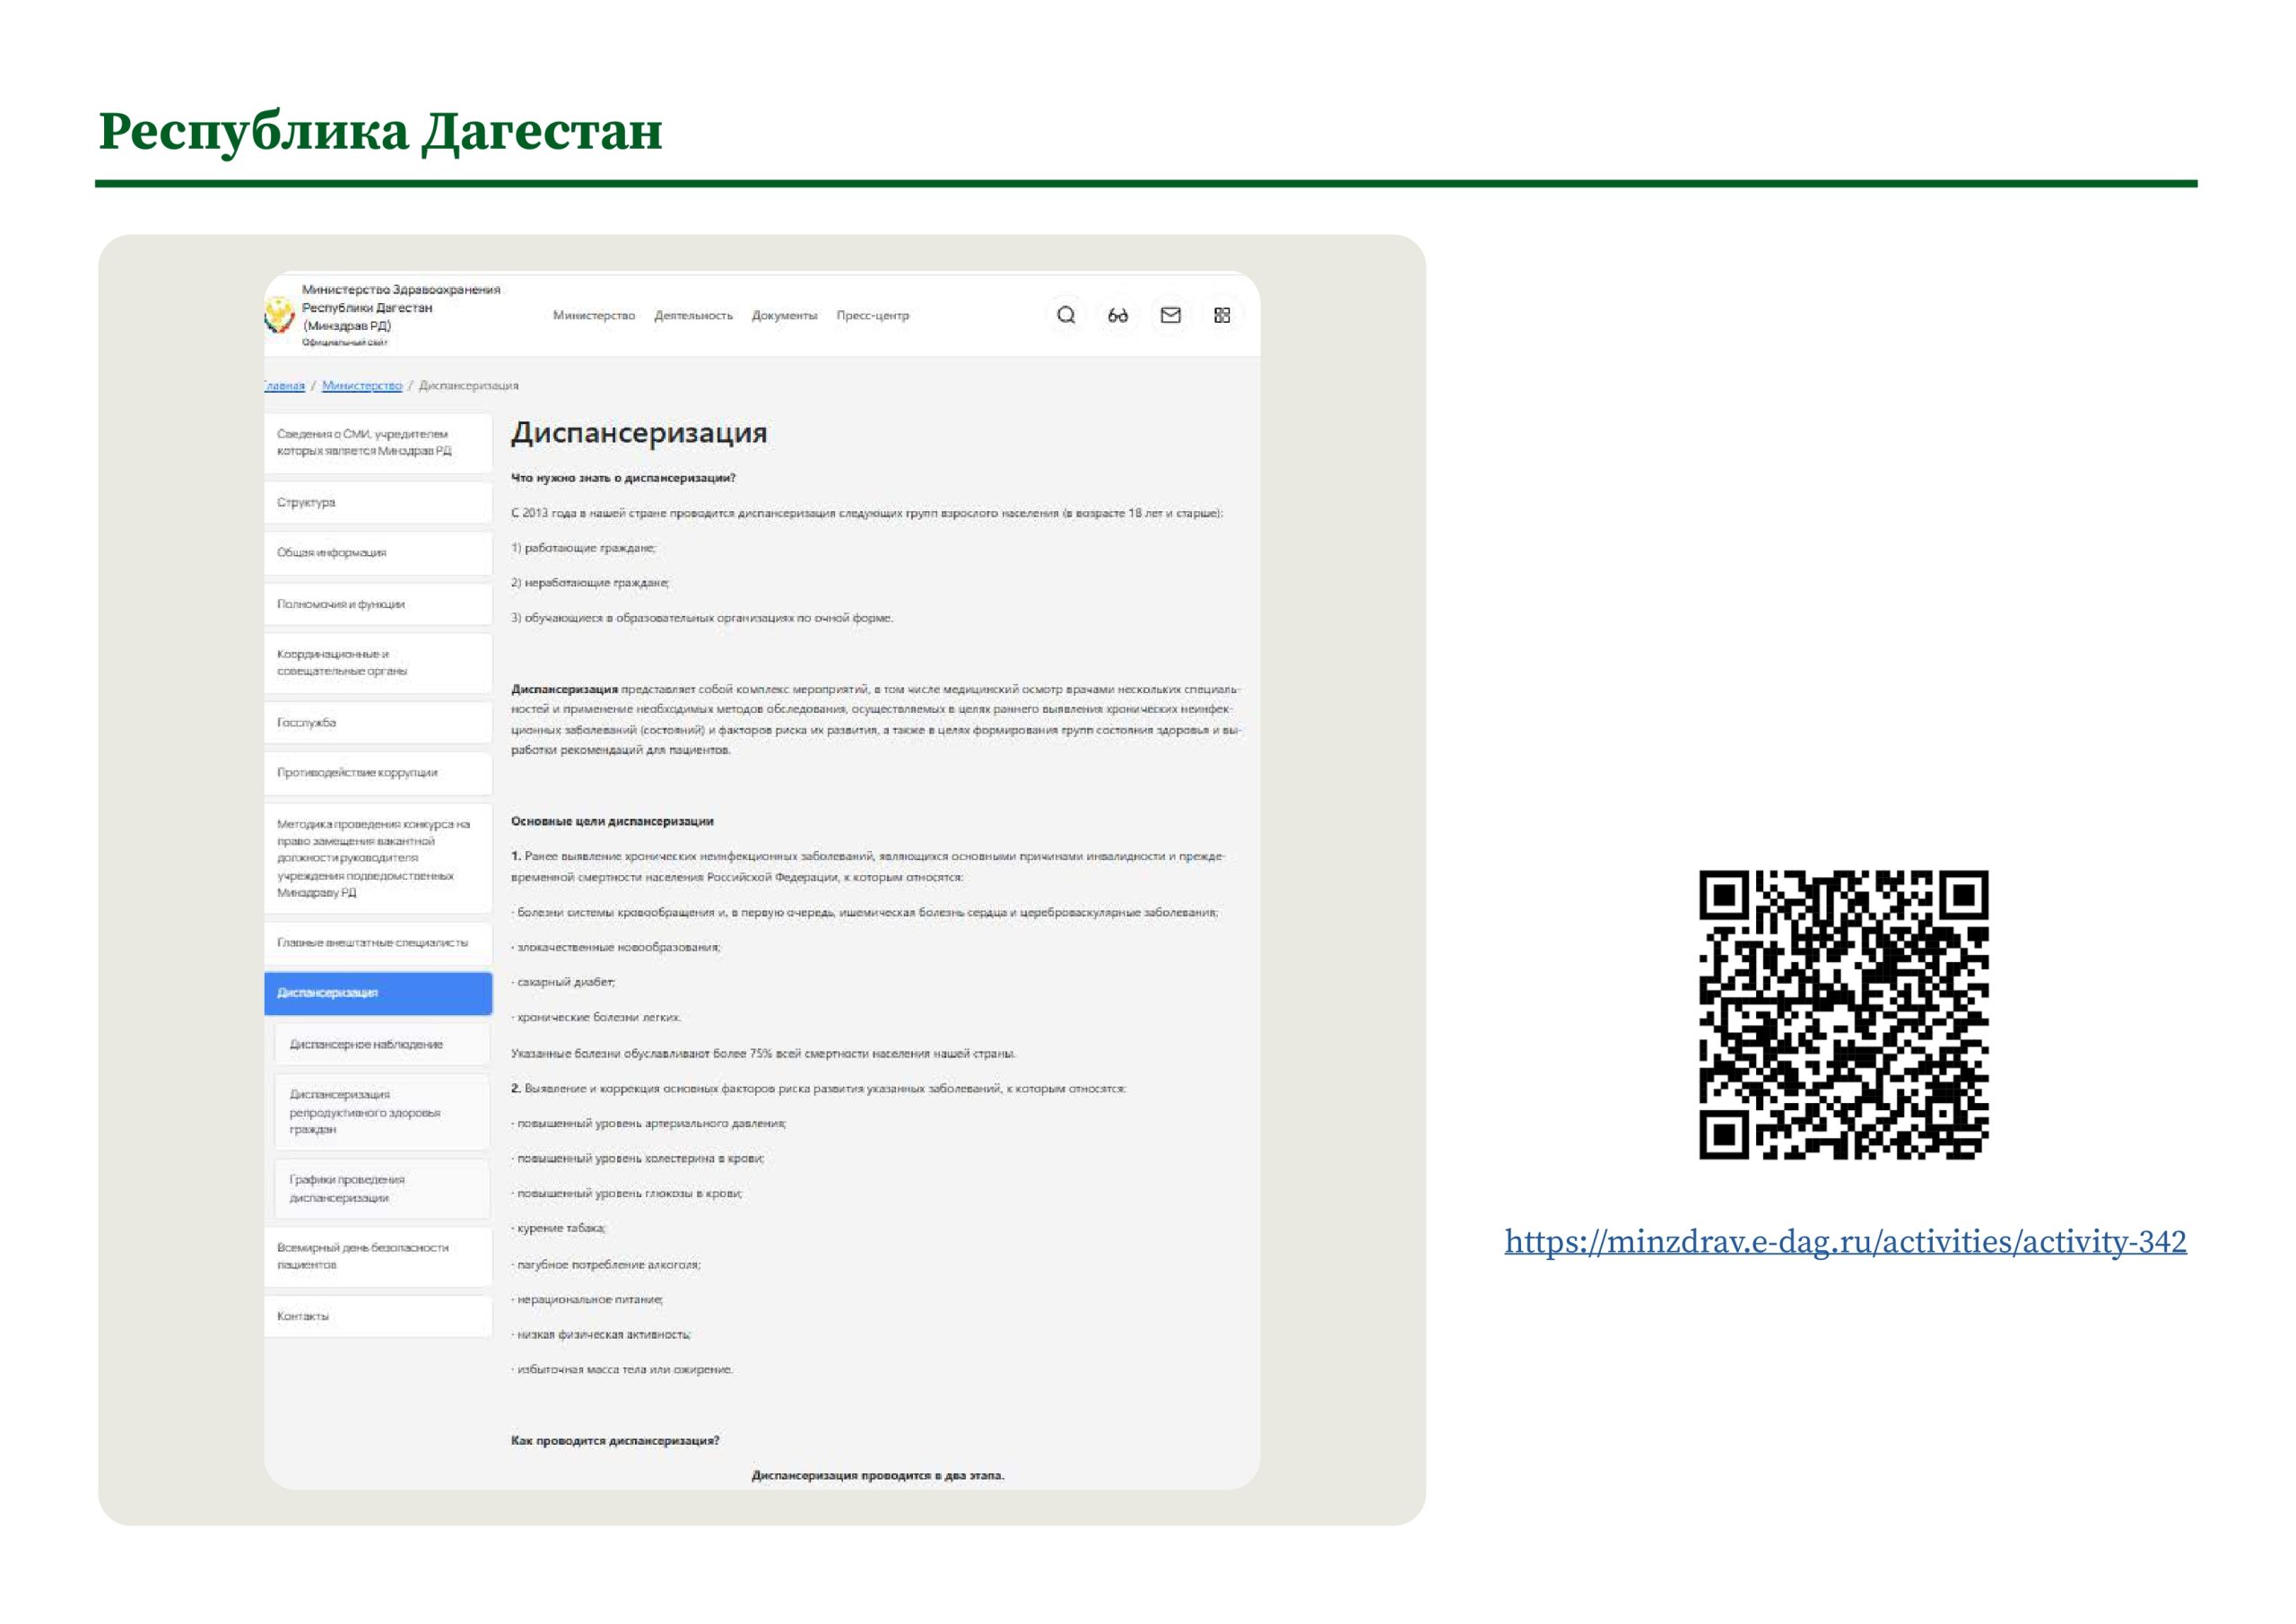Viewport: 2296px width, 1624px height.
Task: Open the Документы top menu
Action: coord(785,315)
